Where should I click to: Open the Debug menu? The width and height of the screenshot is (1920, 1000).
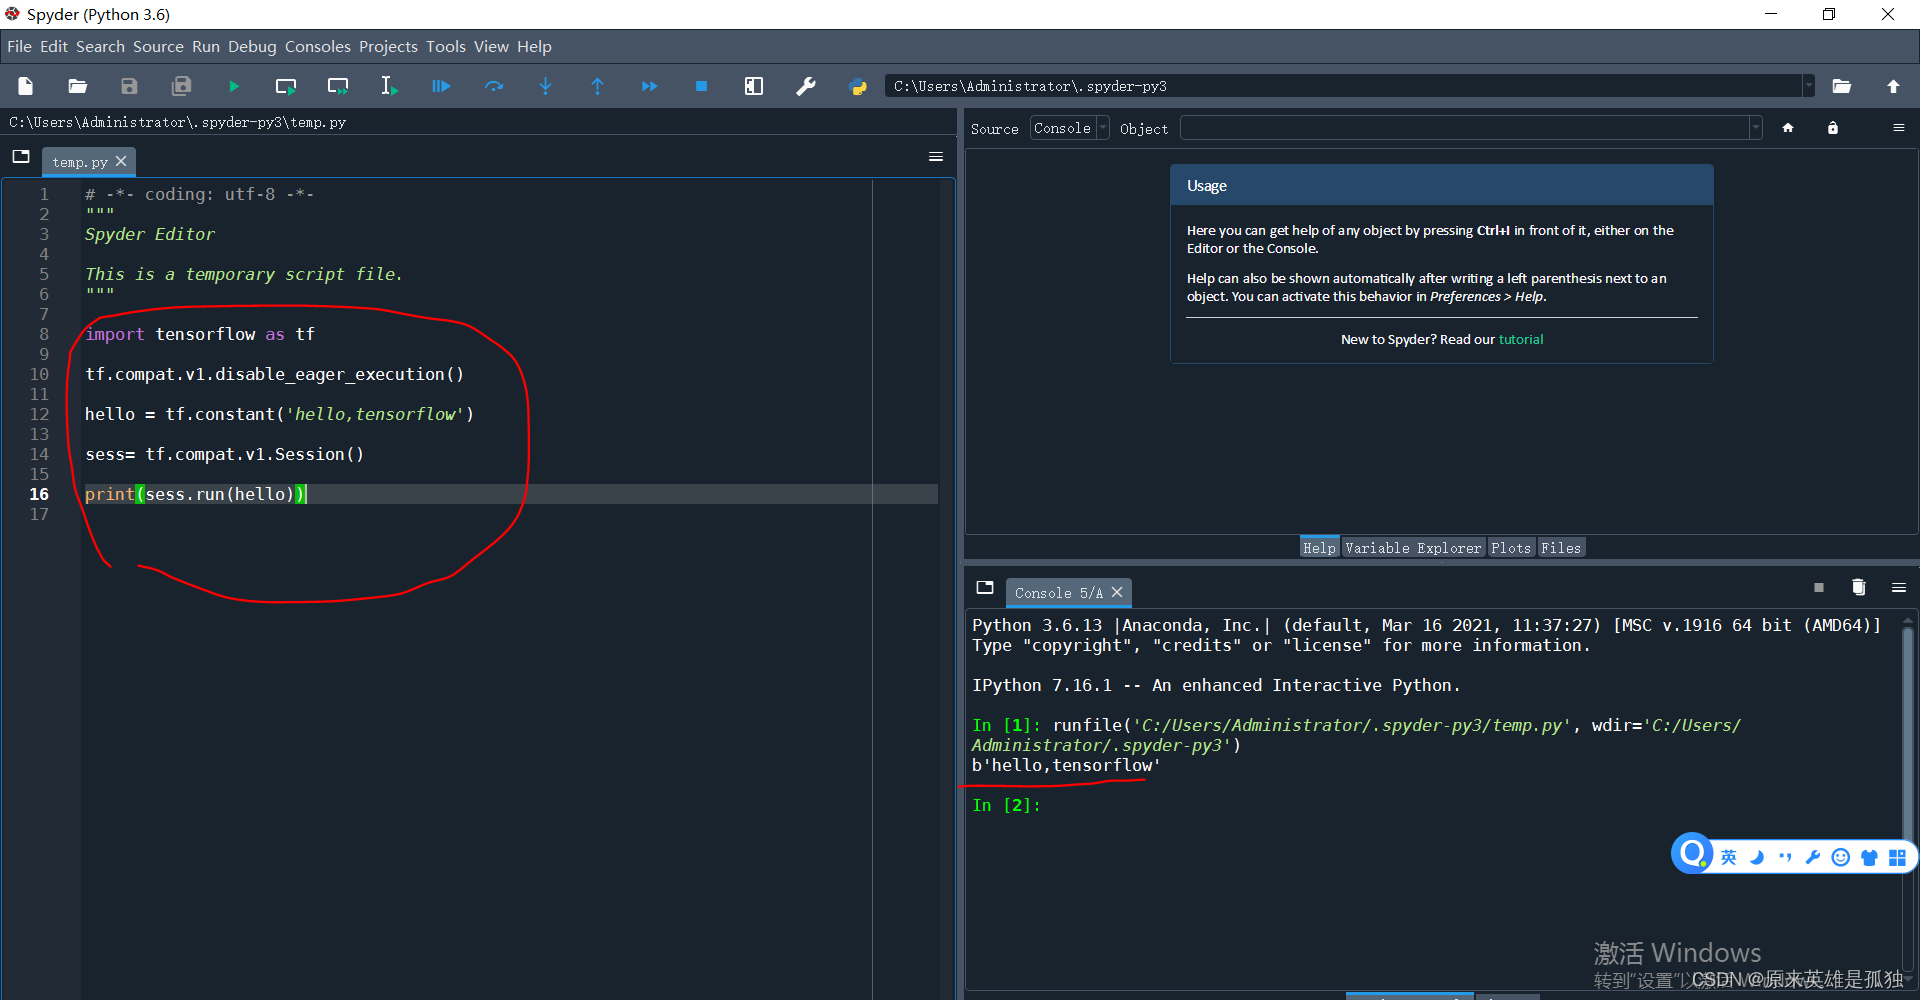(x=252, y=46)
